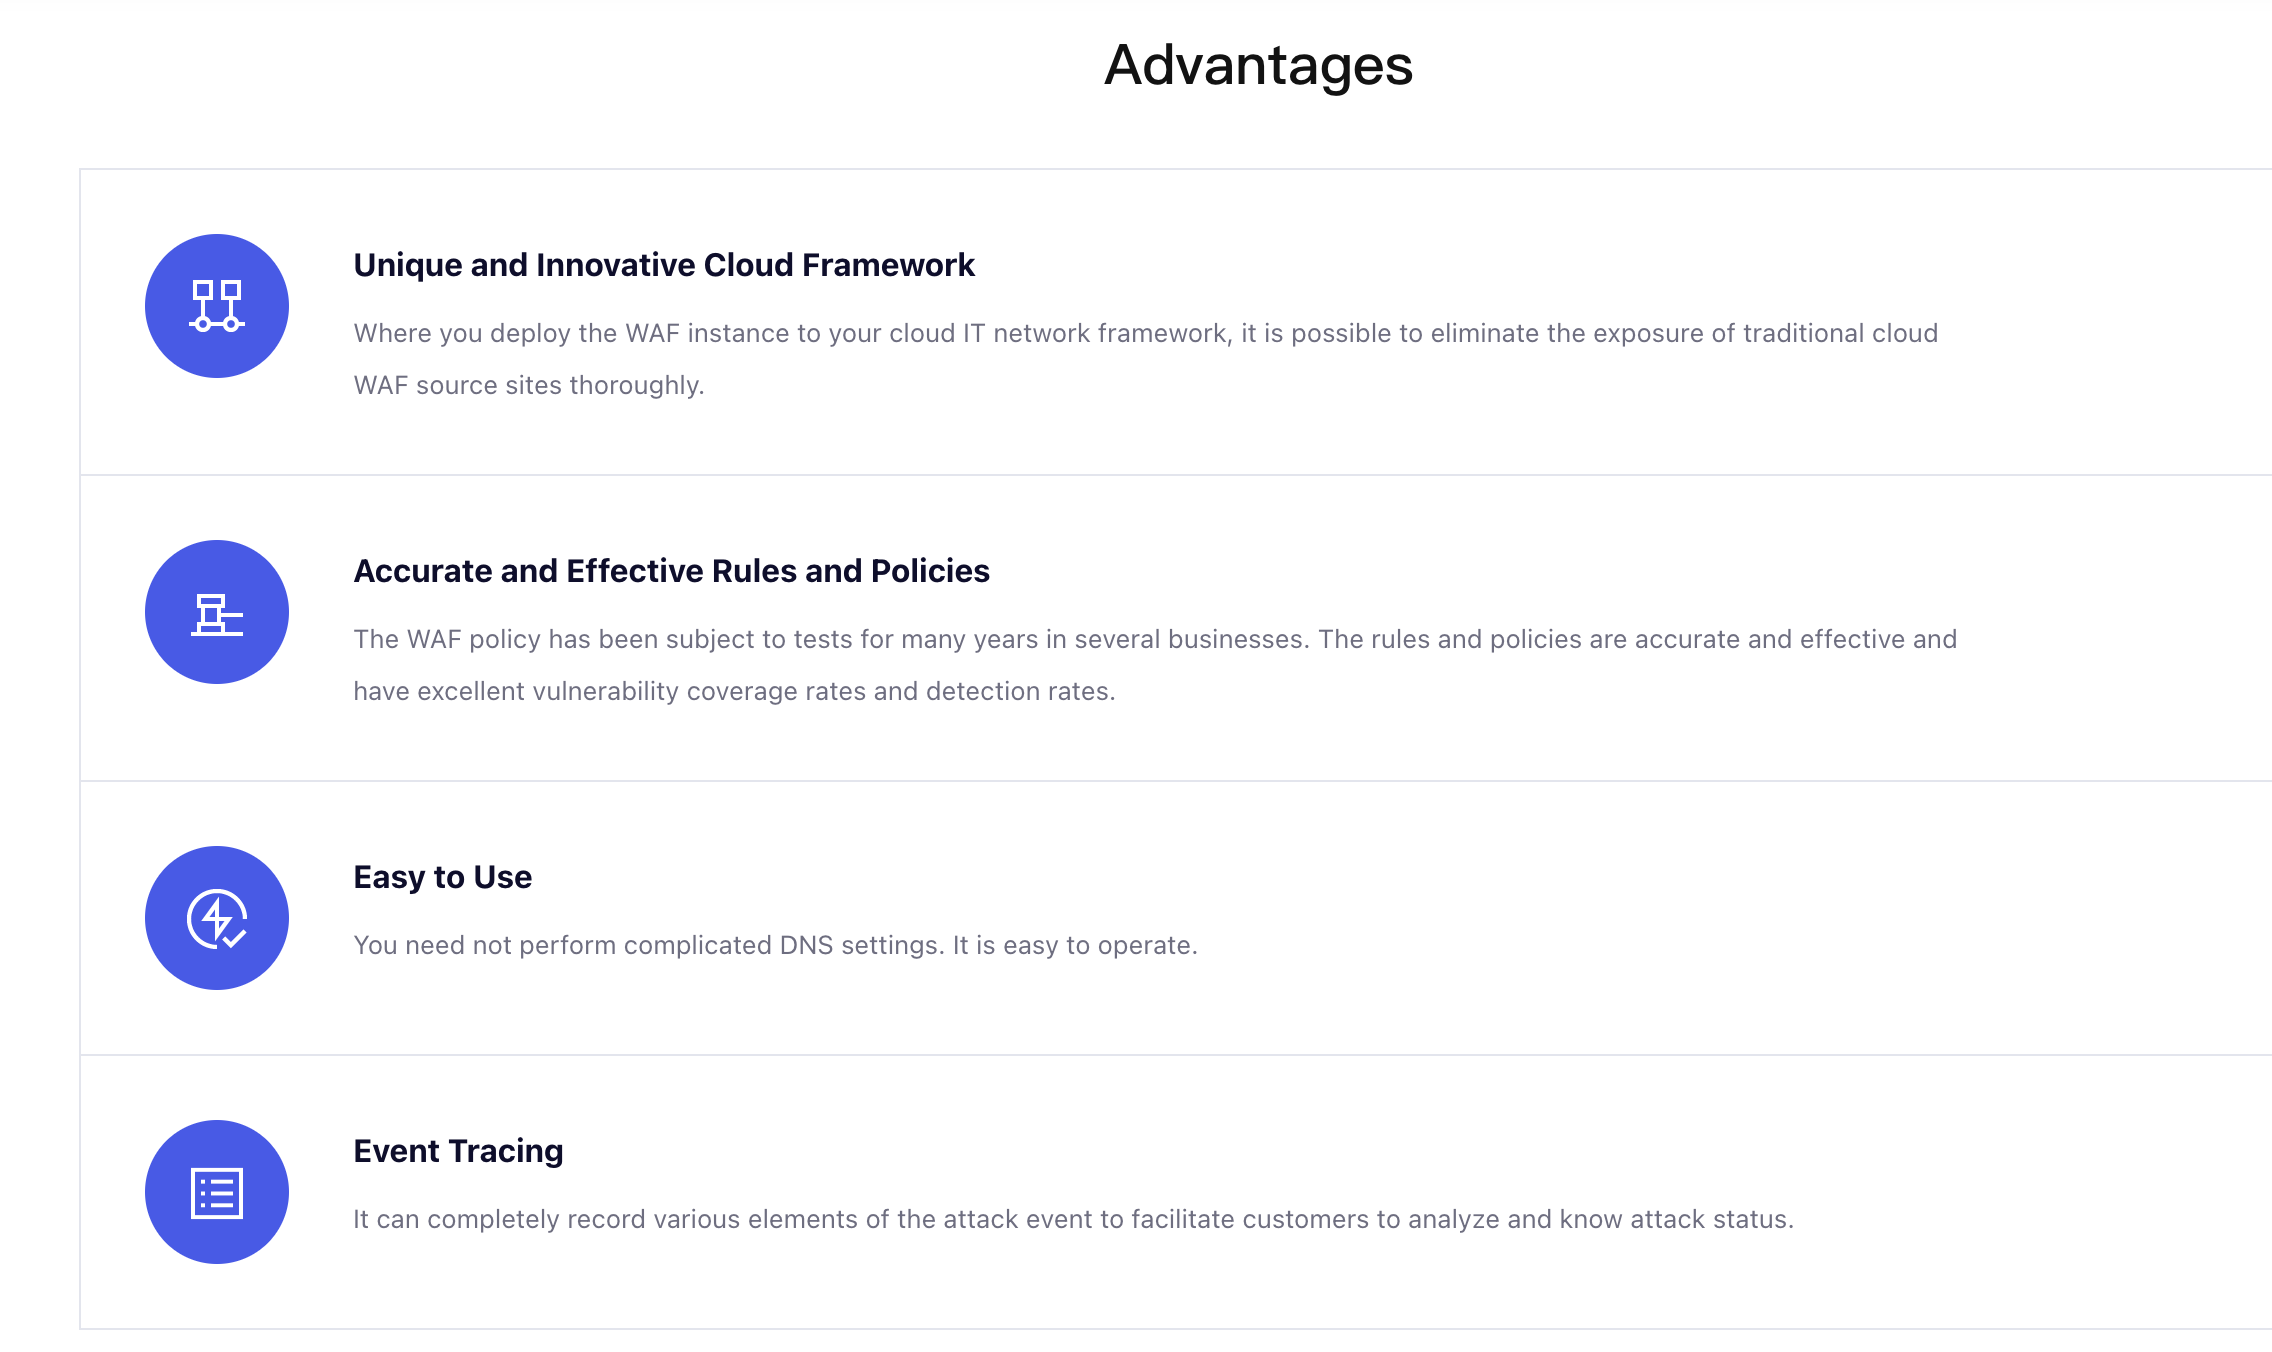Click the sentence "It is easy to operate."
Image resolution: width=2272 pixels, height=1352 pixels.
[1075, 945]
